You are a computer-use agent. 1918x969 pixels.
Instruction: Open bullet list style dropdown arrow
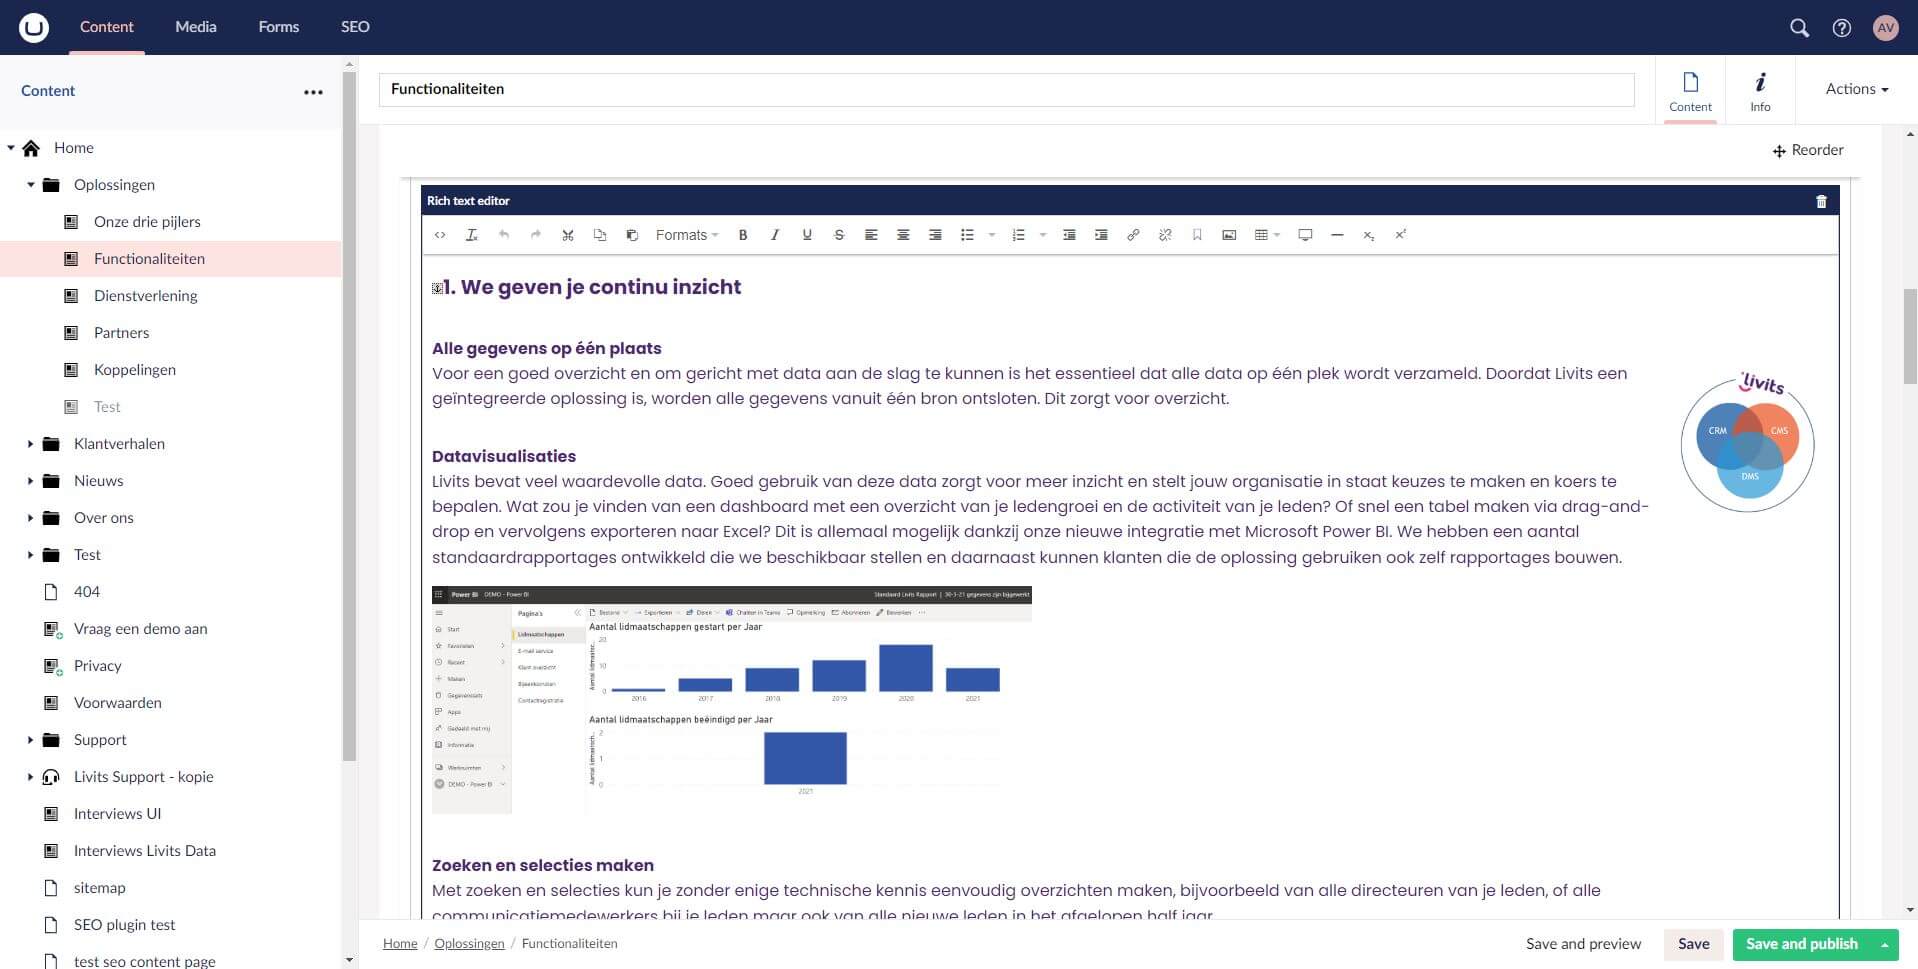coord(992,235)
